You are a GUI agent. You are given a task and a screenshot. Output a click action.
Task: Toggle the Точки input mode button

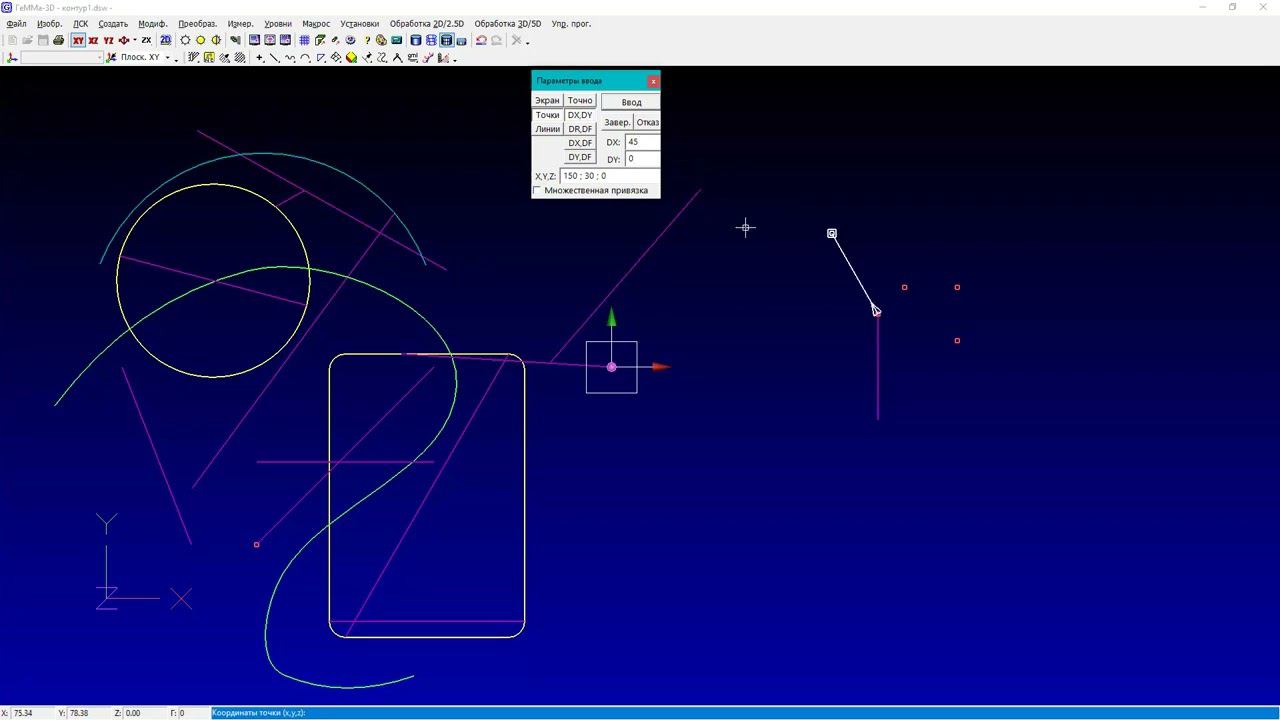(547, 115)
